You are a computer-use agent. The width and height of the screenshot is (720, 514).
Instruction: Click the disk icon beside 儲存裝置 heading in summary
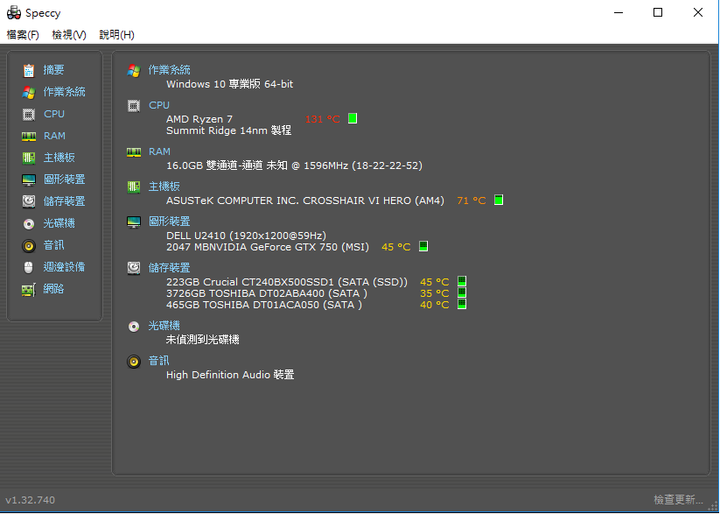coord(134,268)
